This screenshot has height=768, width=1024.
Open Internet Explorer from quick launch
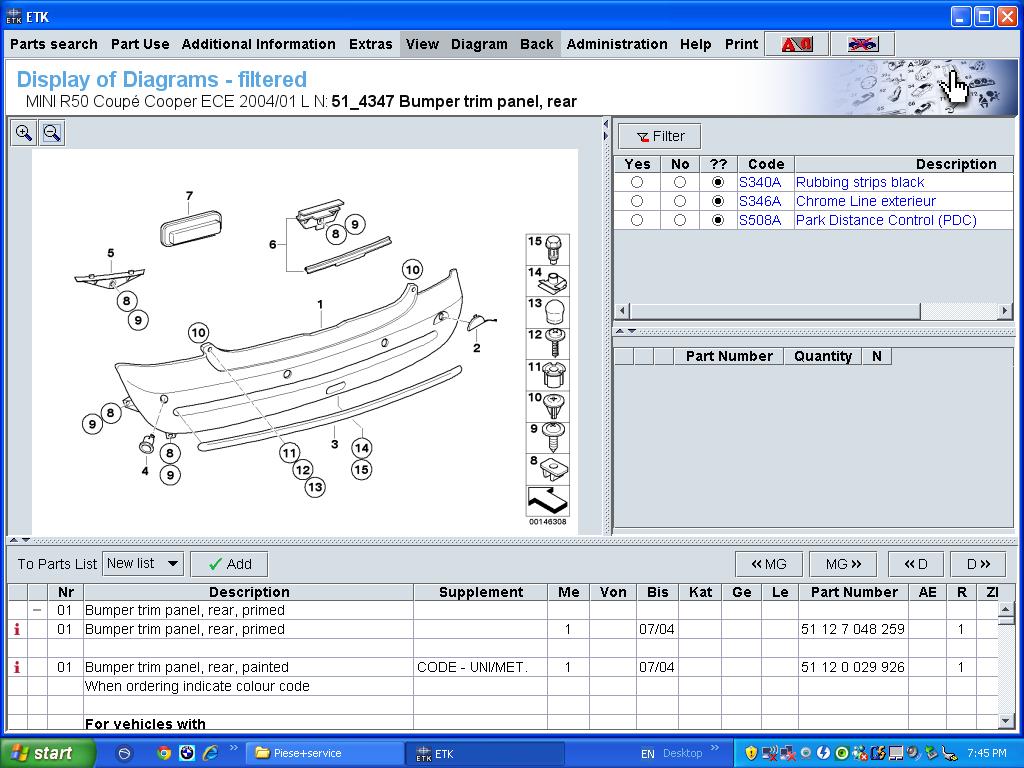210,753
